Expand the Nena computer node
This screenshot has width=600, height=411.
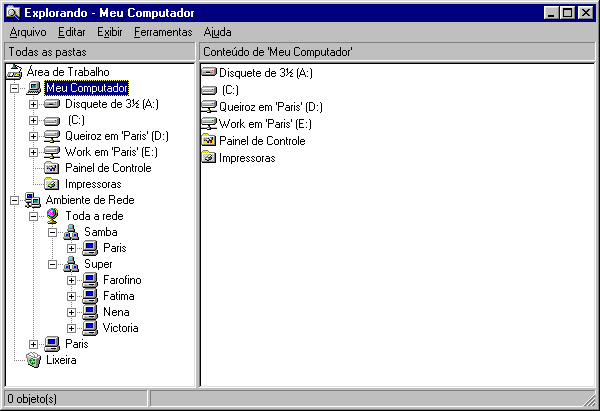click(x=71, y=312)
